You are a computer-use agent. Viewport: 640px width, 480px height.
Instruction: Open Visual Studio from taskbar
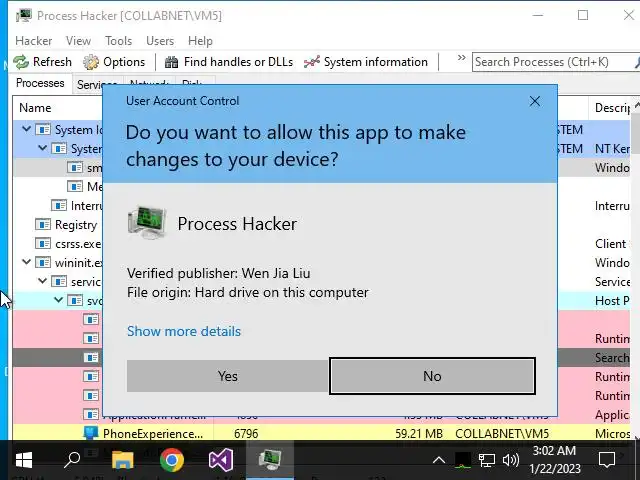point(221,460)
